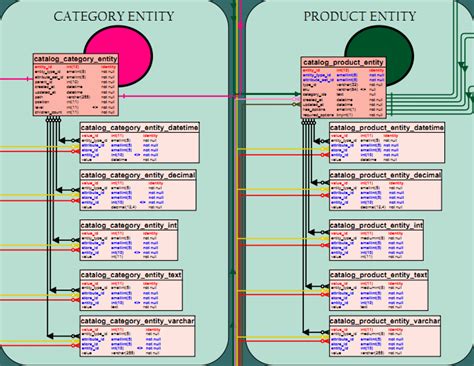Click has_options row in catalog_product_entity
The image size is (474, 366).
click(344, 109)
